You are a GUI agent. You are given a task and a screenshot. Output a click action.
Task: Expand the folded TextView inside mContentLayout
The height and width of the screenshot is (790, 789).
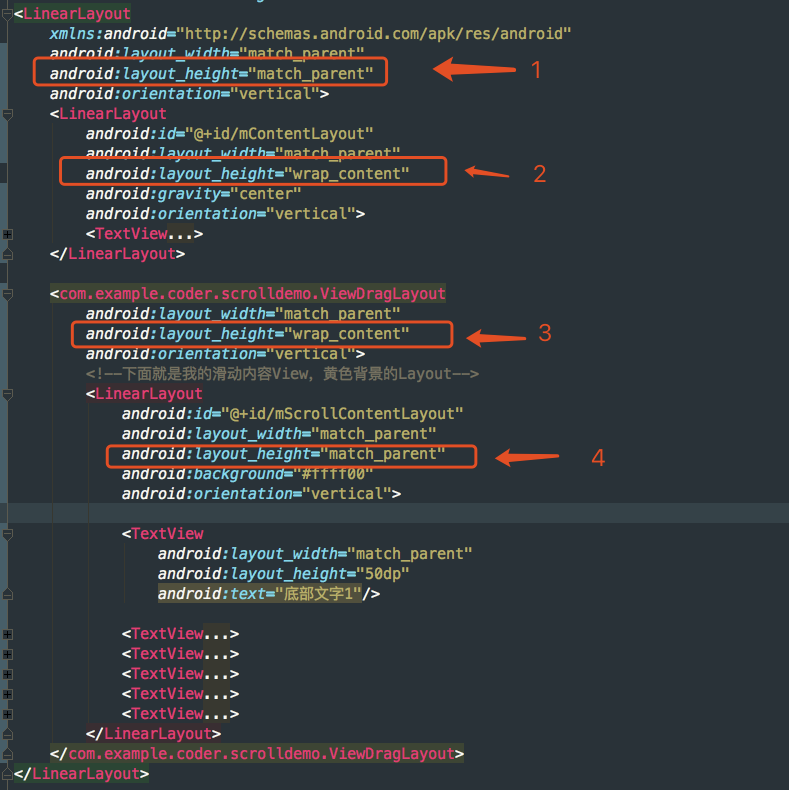click(7, 234)
